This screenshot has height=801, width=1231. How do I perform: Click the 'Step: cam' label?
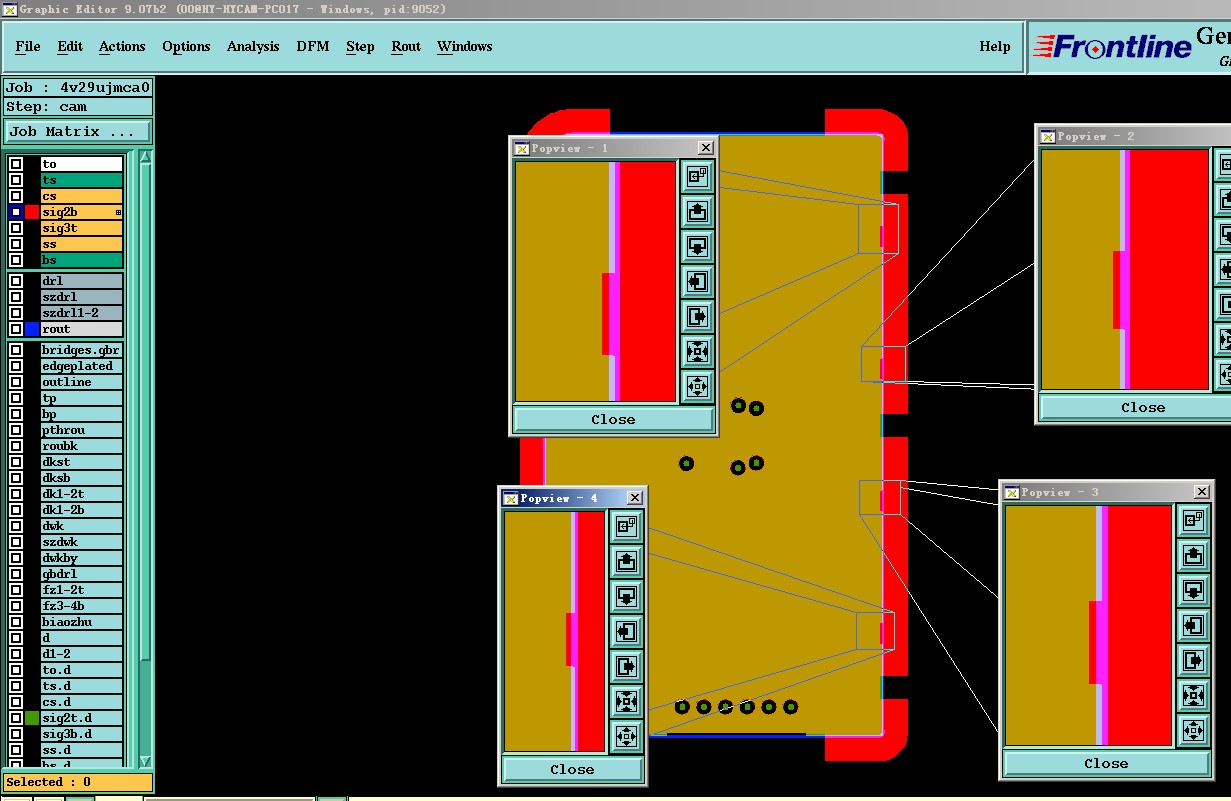point(78,107)
